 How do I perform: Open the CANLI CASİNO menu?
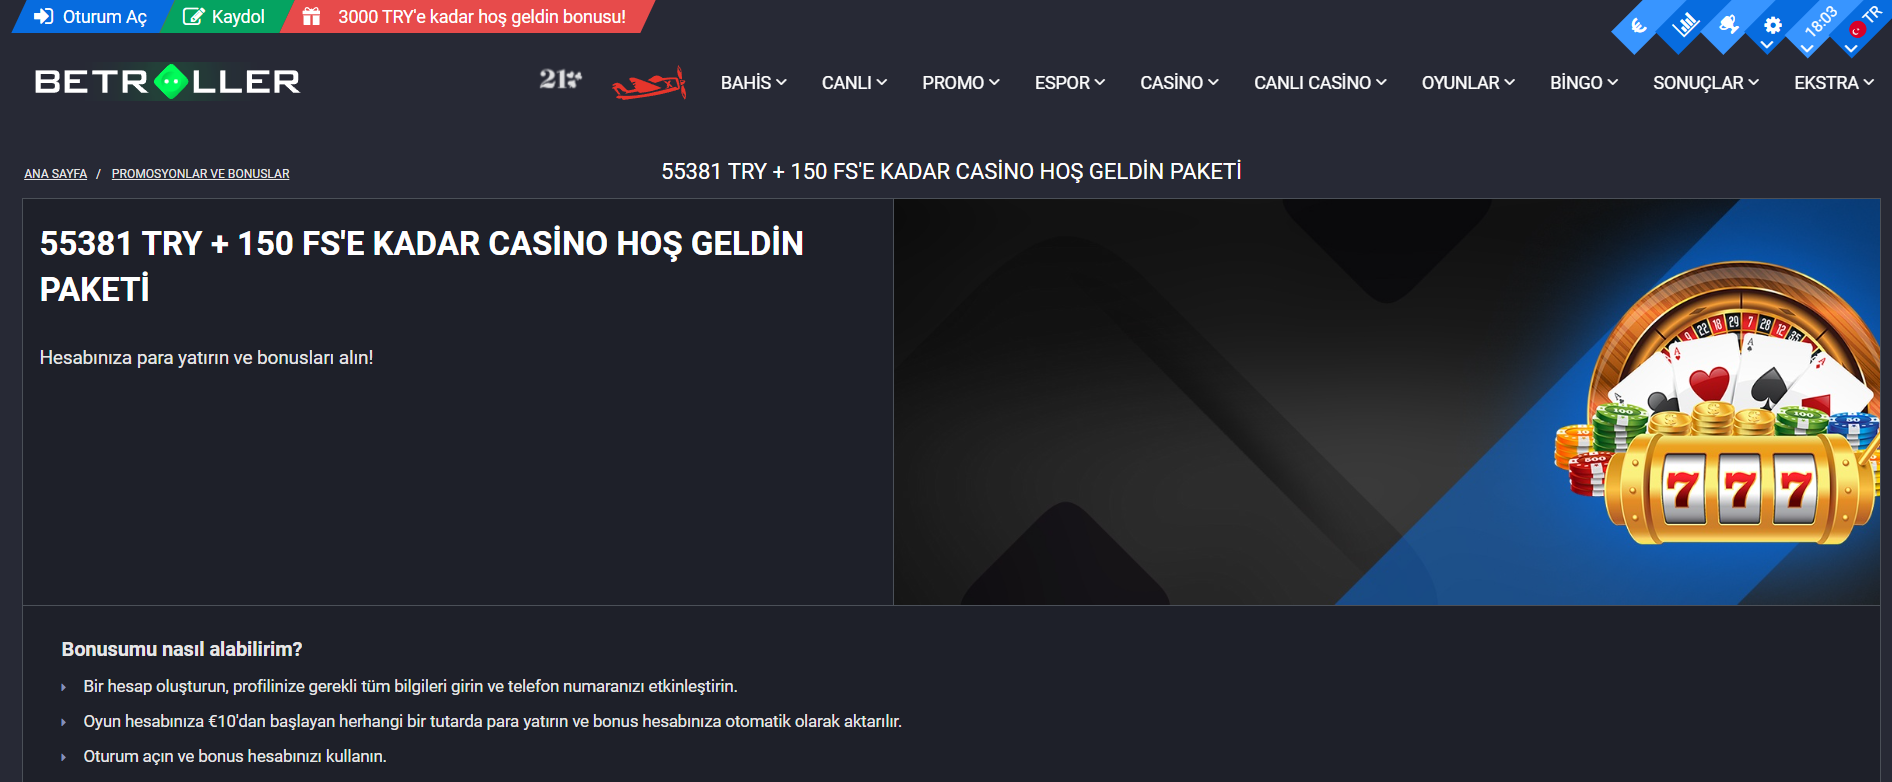coord(1320,83)
